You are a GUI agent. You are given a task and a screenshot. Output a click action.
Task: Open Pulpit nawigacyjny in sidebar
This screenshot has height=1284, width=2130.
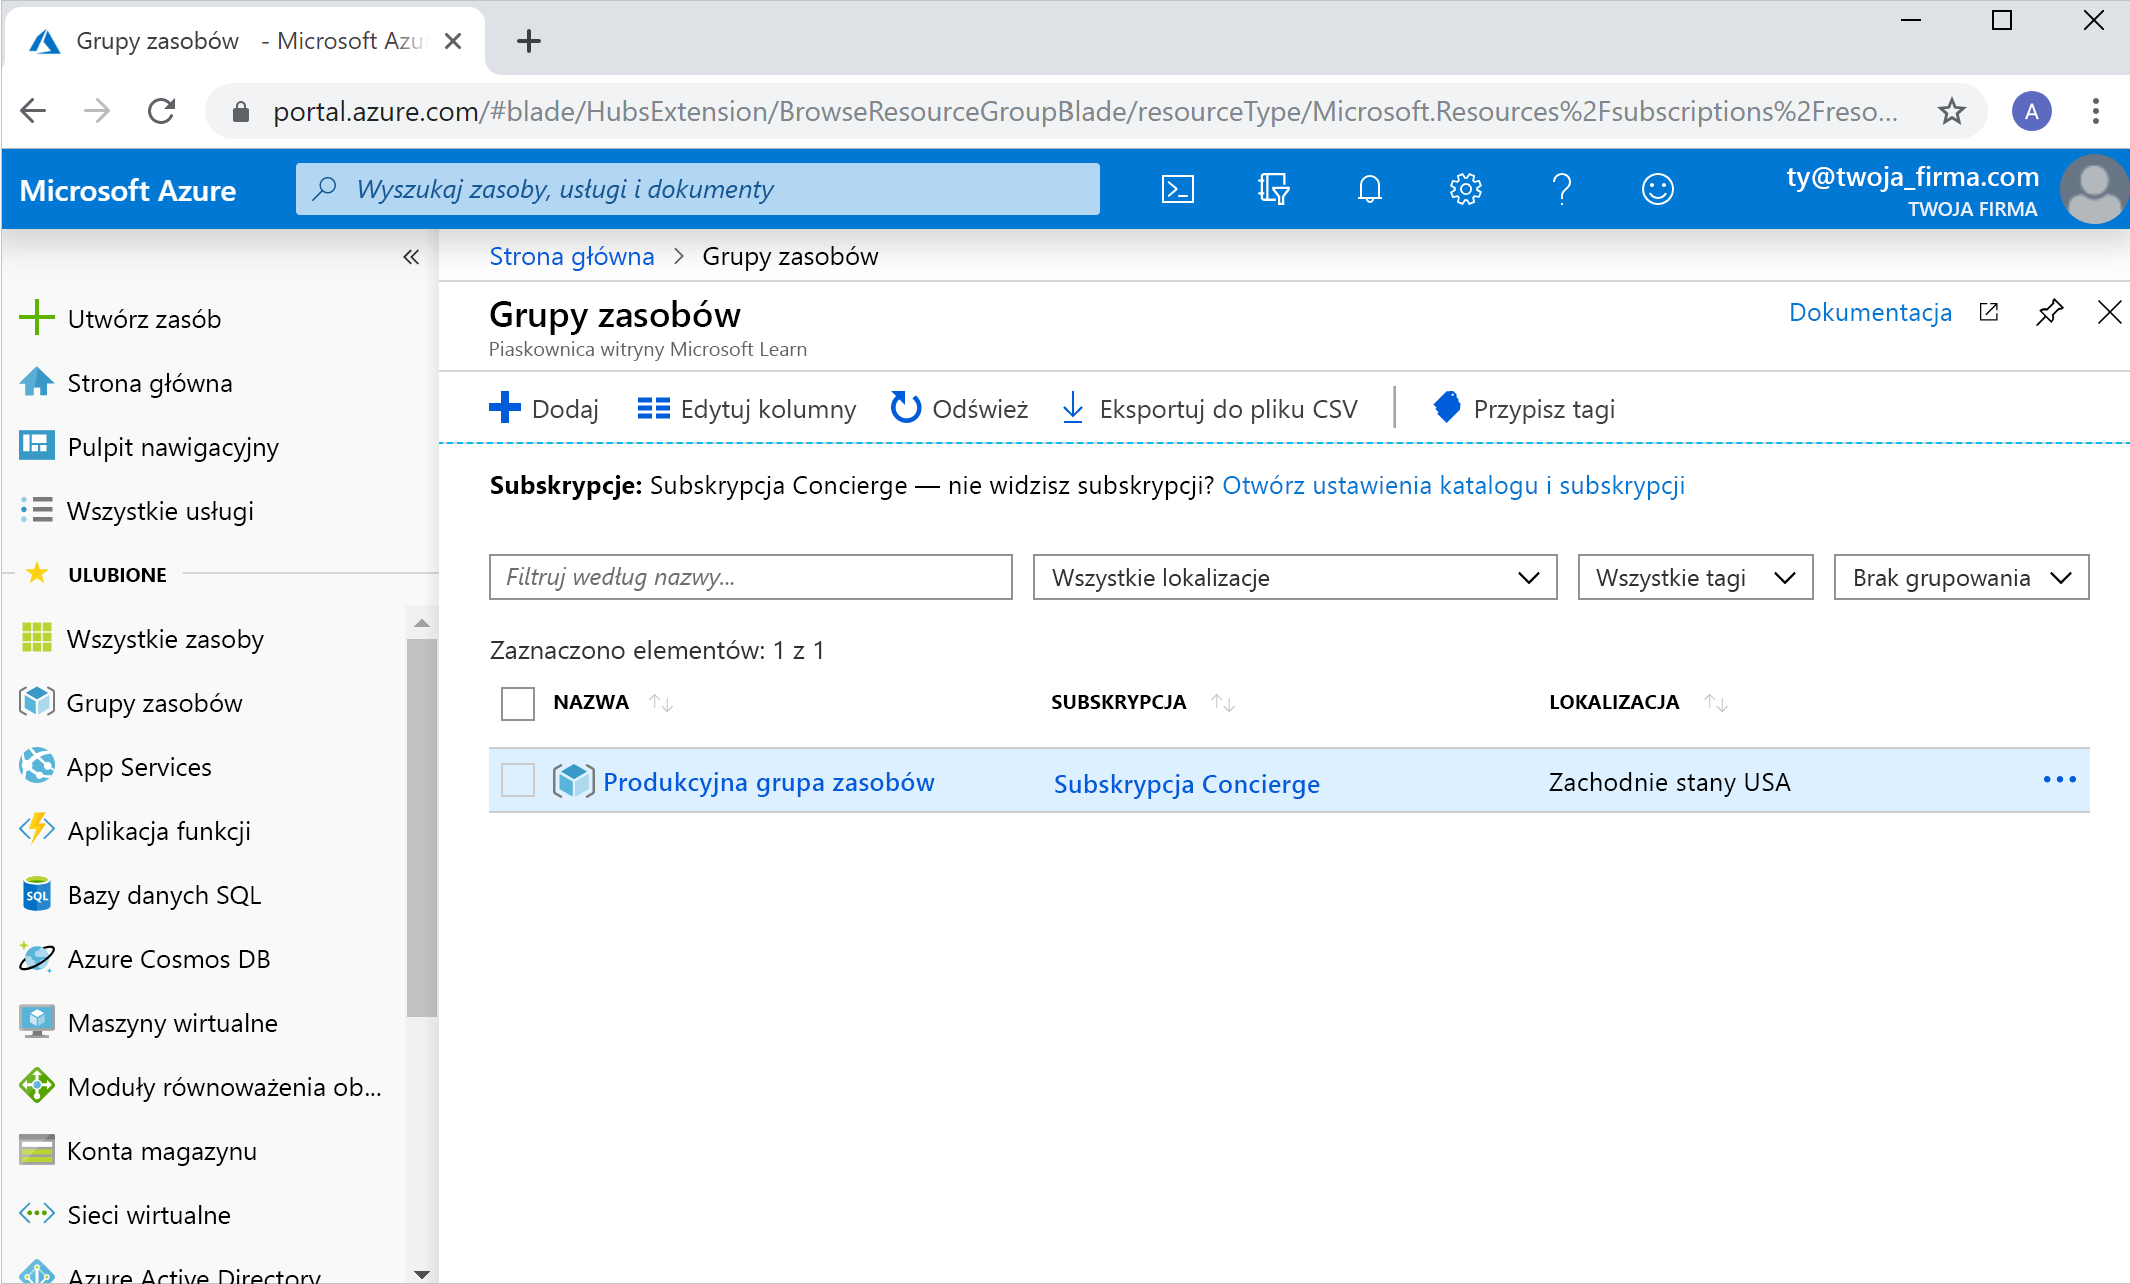point(149,447)
